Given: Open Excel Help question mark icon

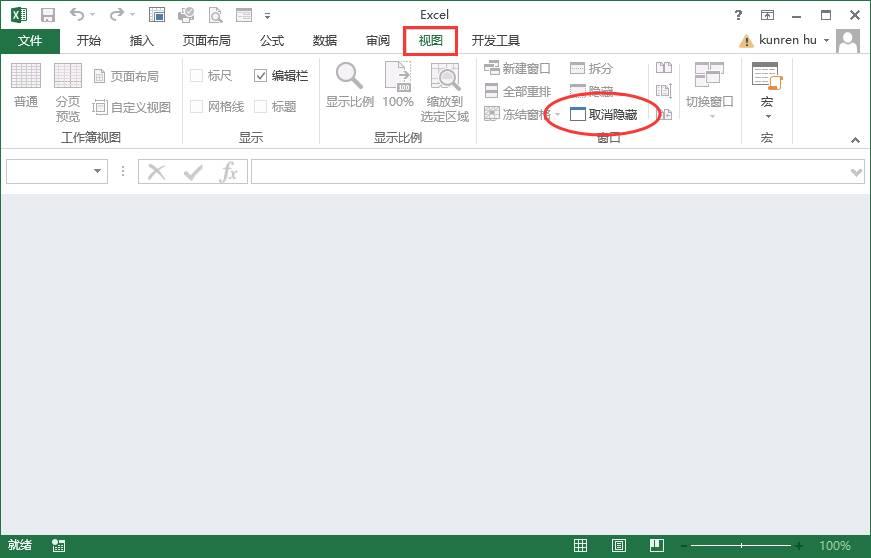Looking at the screenshot, I should coord(738,15).
